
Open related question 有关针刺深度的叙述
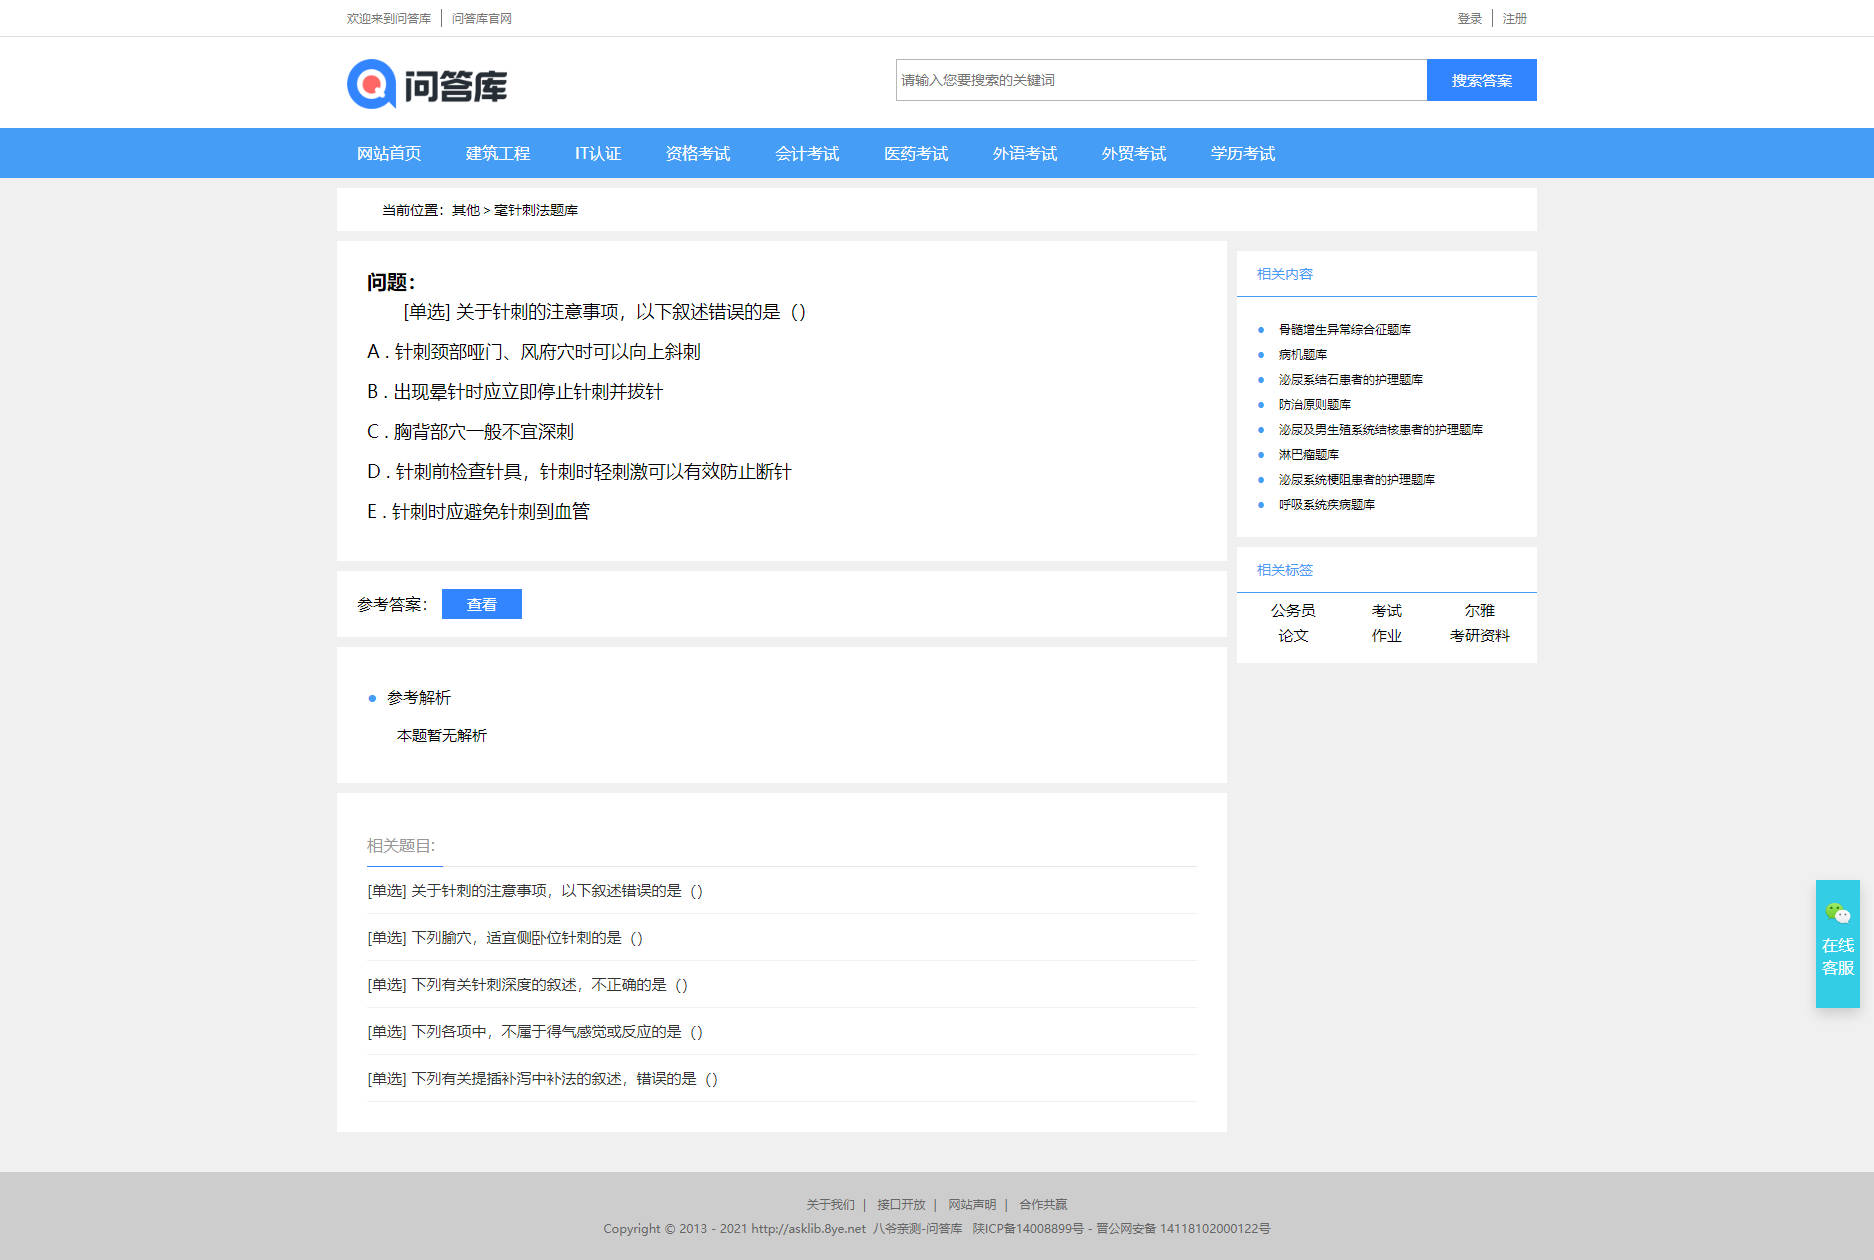(x=527, y=984)
